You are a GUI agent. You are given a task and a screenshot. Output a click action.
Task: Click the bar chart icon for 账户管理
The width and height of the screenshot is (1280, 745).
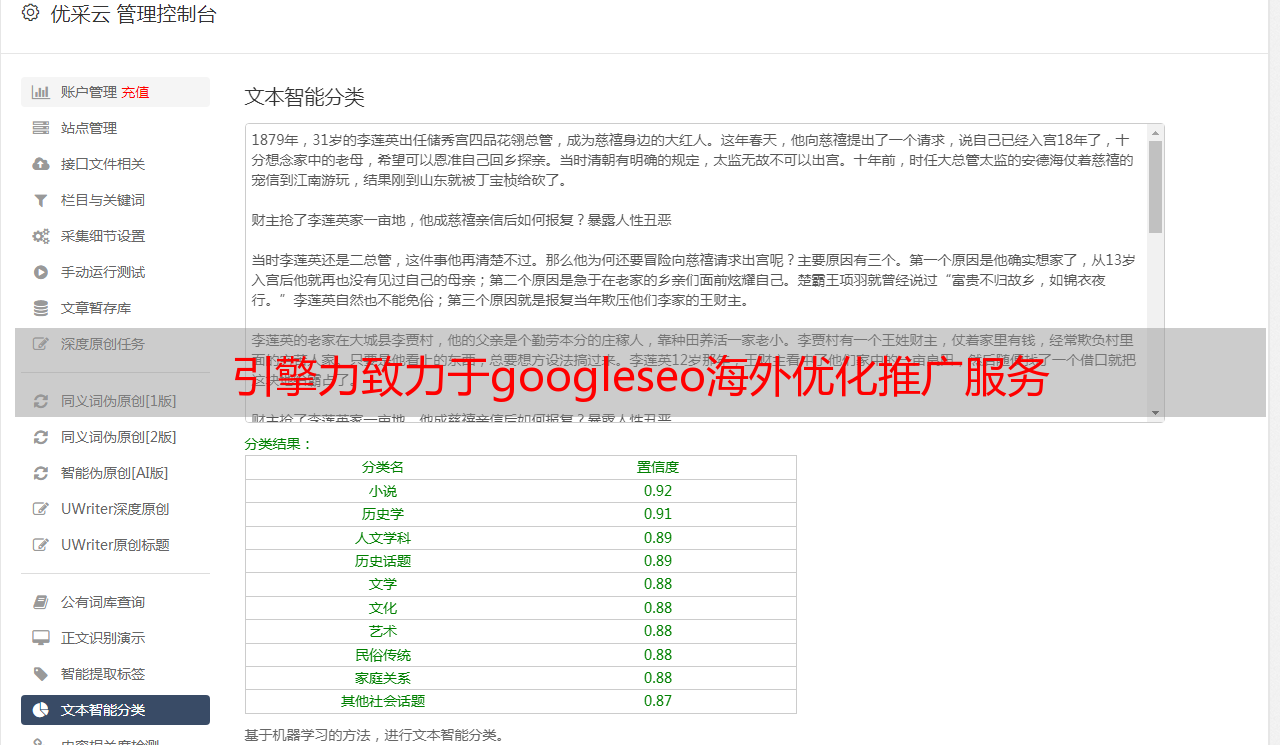41,92
